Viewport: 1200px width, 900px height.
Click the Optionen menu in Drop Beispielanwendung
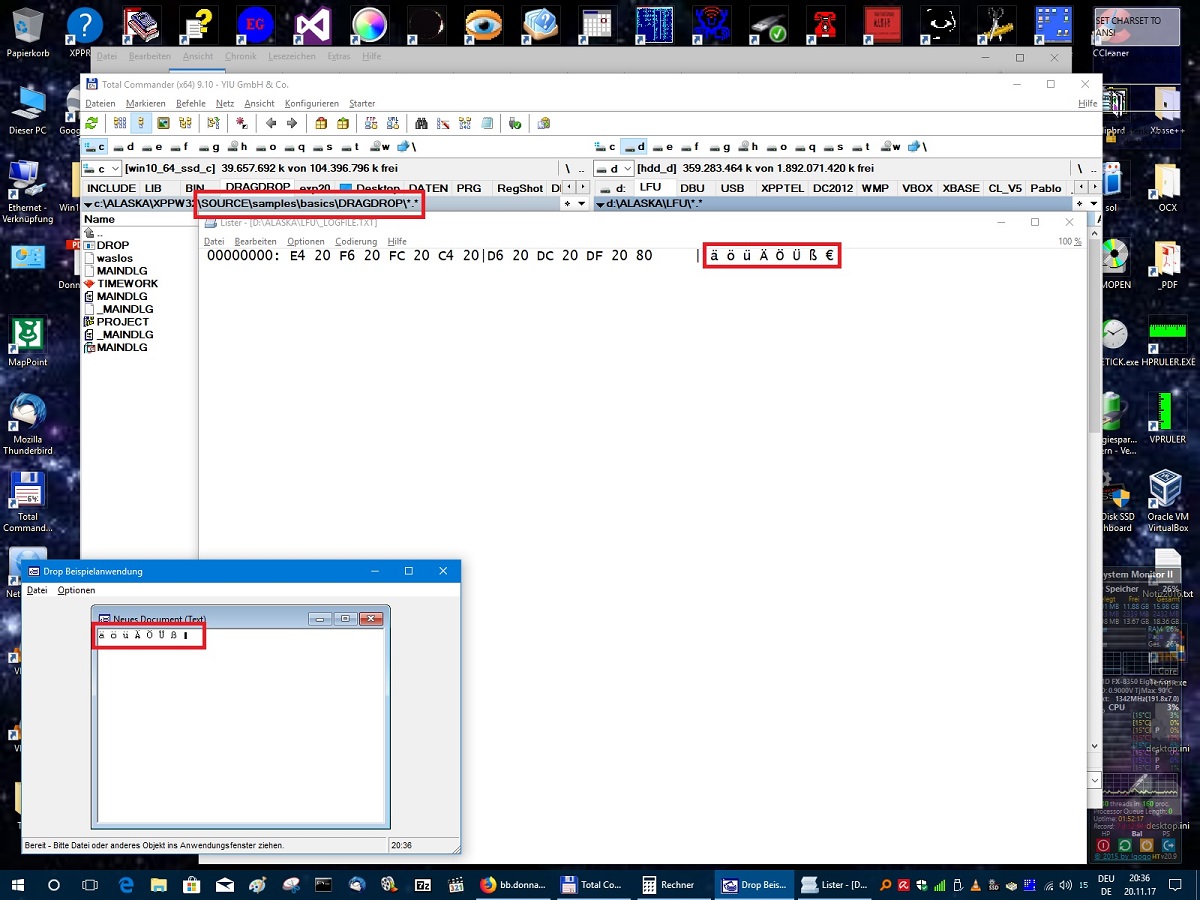coord(76,591)
